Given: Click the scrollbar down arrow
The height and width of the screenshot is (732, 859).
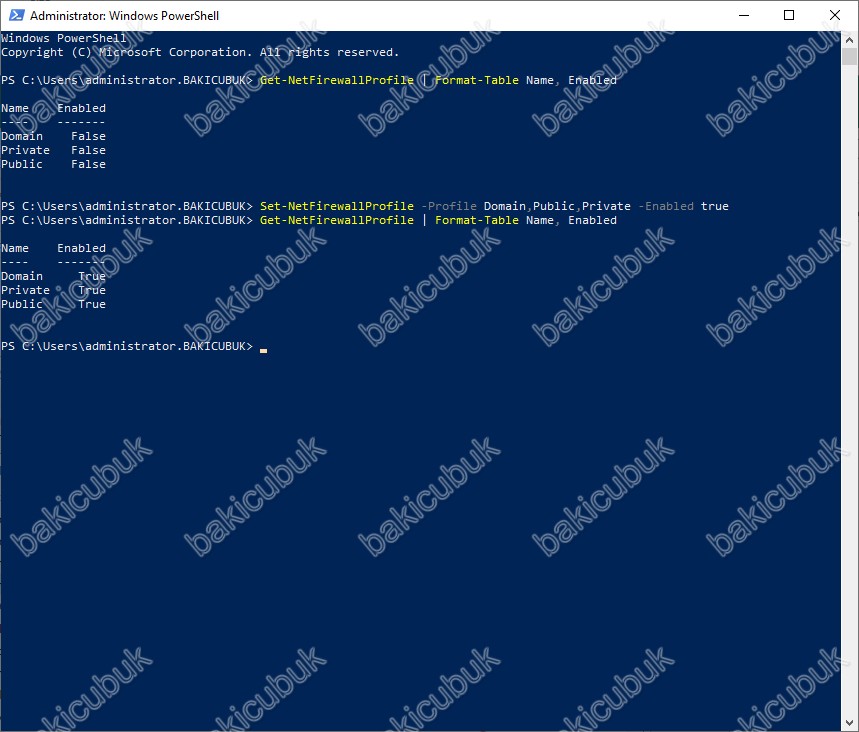Looking at the screenshot, I should point(850,723).
